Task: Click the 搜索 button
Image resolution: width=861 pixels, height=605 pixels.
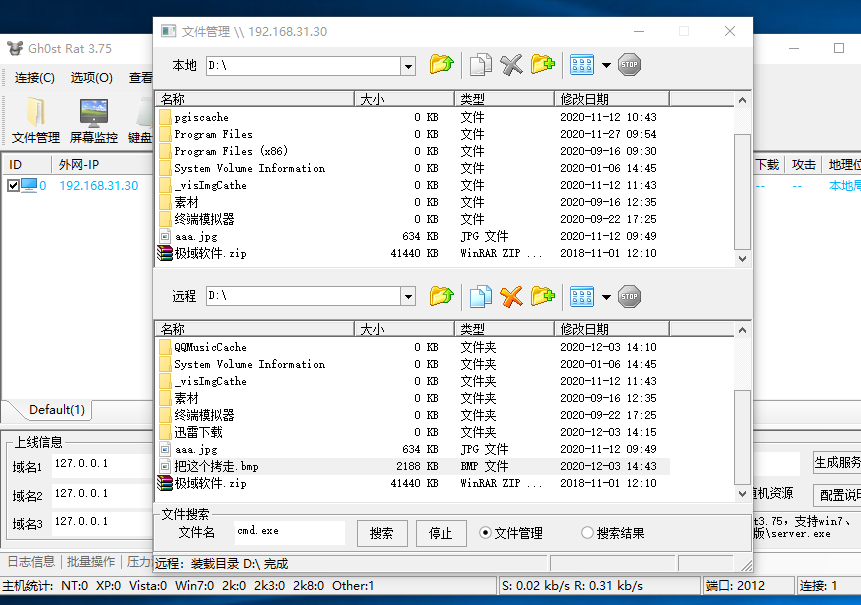Action: pos(382,534)
